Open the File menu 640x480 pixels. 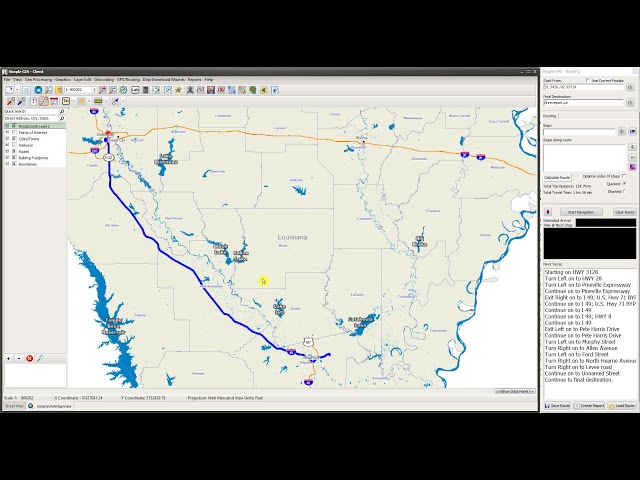7,80
